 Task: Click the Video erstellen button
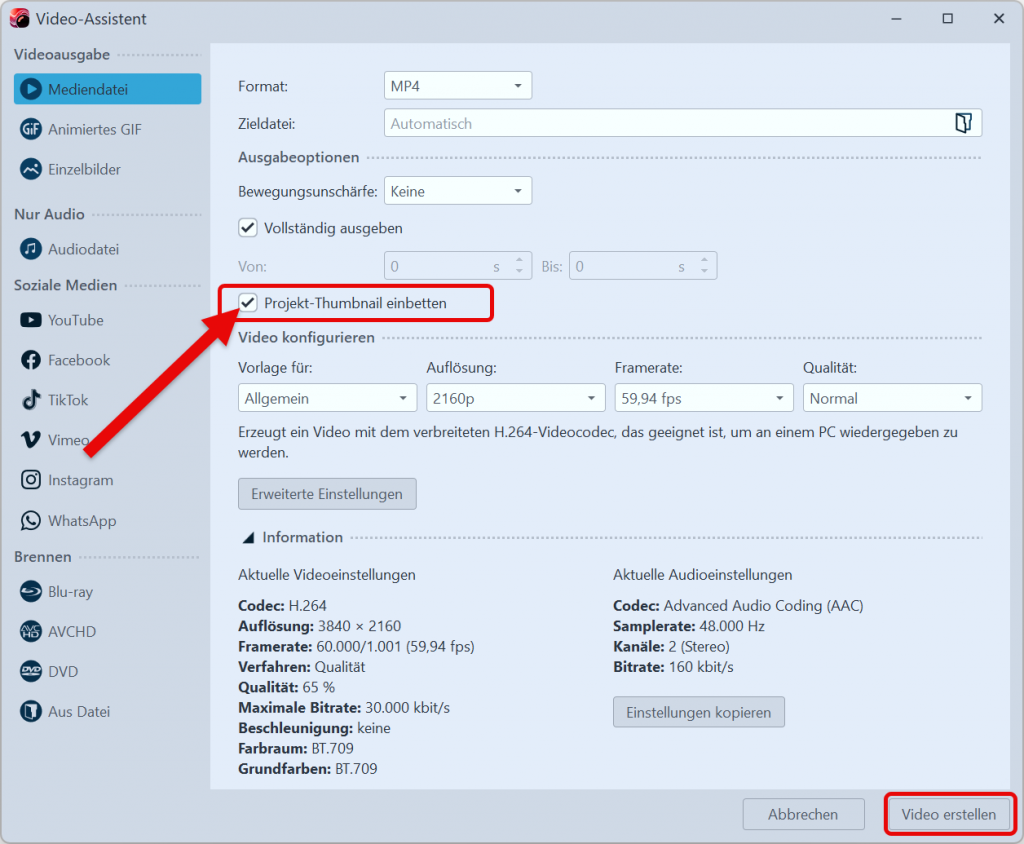point(949,814)
